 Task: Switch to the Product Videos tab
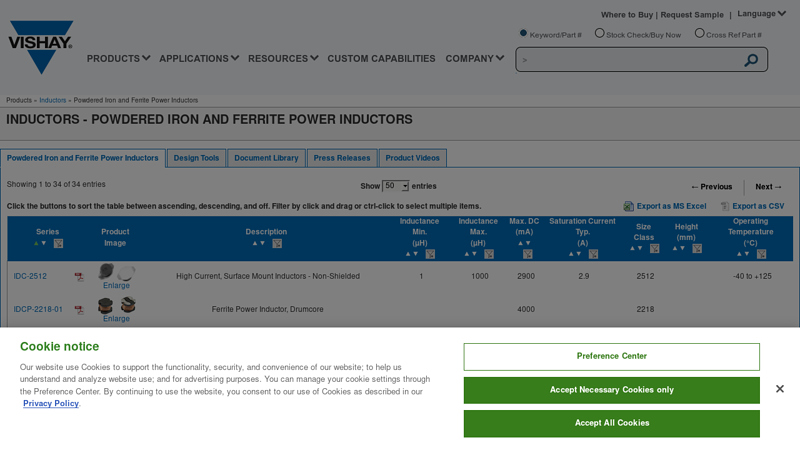tap(412, 158)
